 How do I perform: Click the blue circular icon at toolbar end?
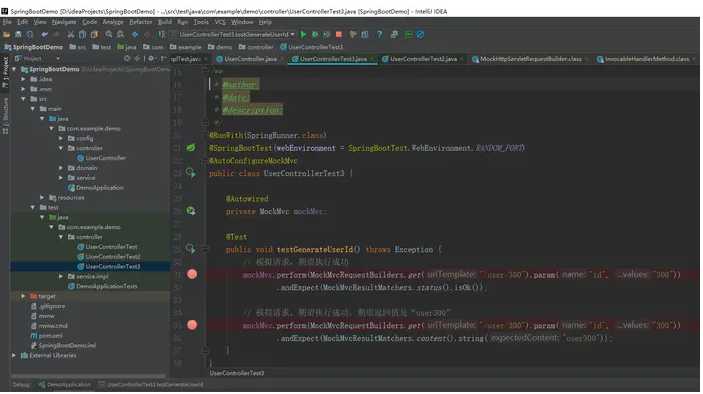pos(421,35)
